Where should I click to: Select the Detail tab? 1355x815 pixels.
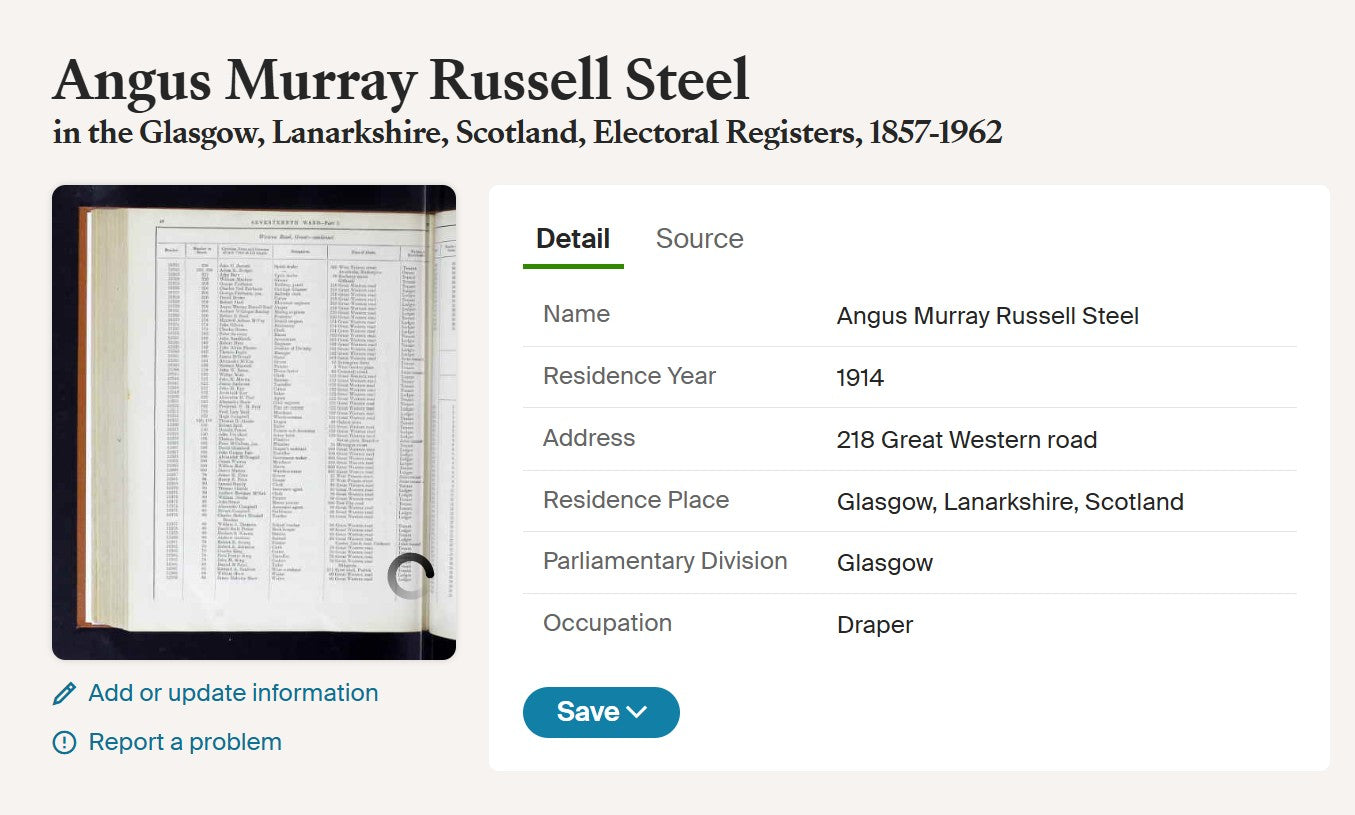(573, 239)
